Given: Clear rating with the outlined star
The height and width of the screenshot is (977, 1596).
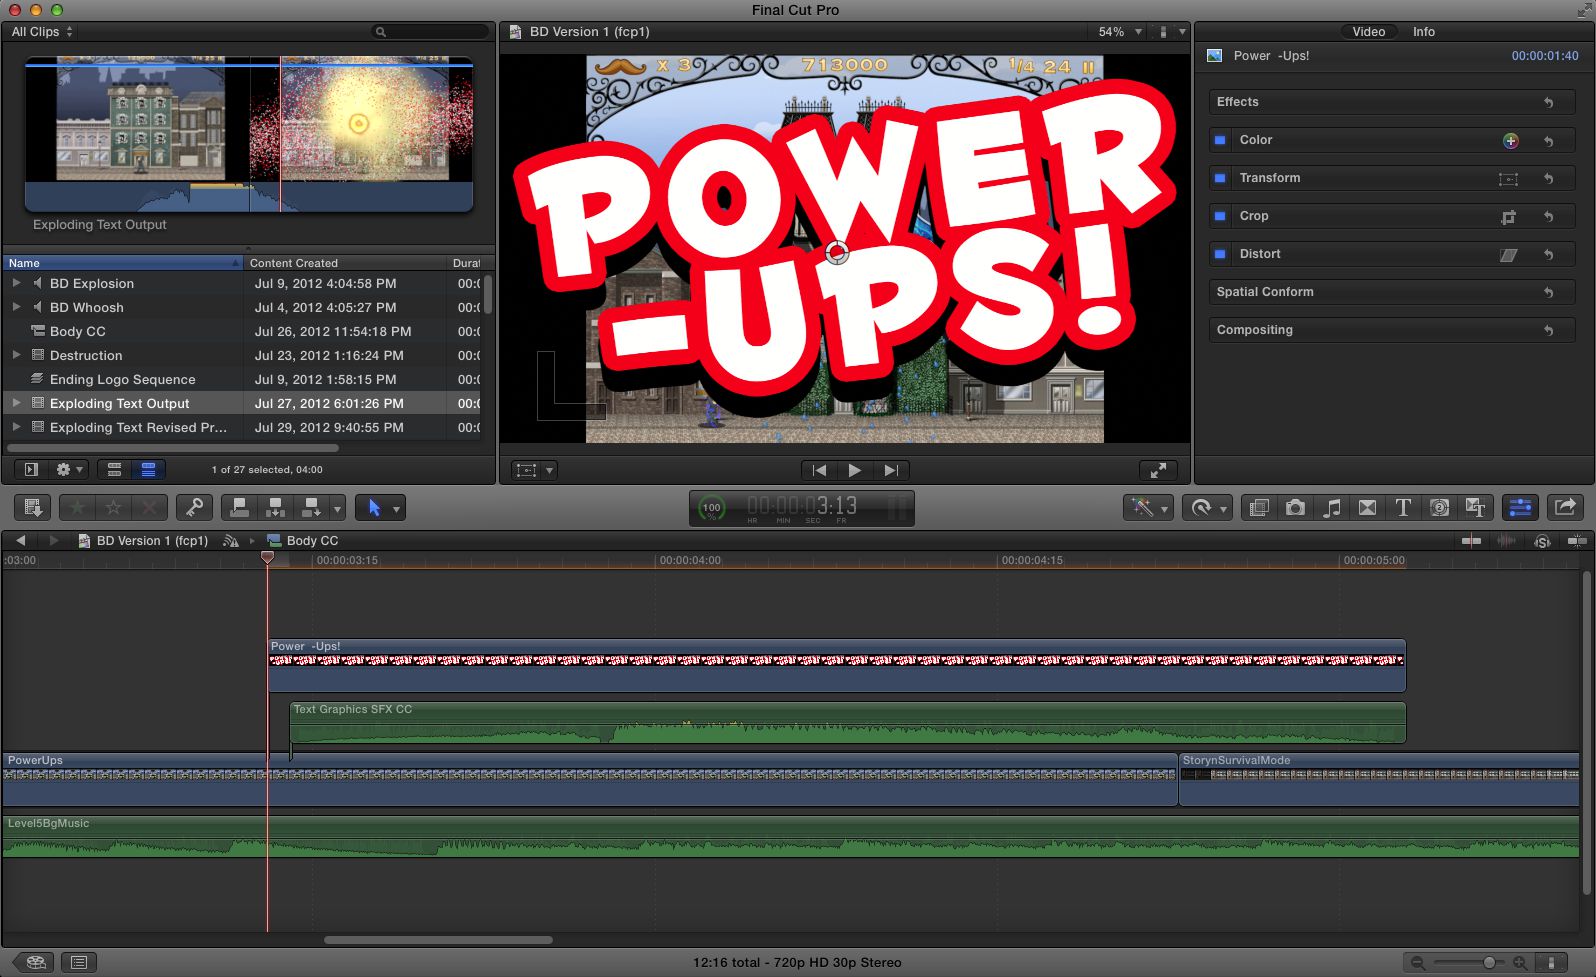Looking at the screenshot, I should pos(114,508).
